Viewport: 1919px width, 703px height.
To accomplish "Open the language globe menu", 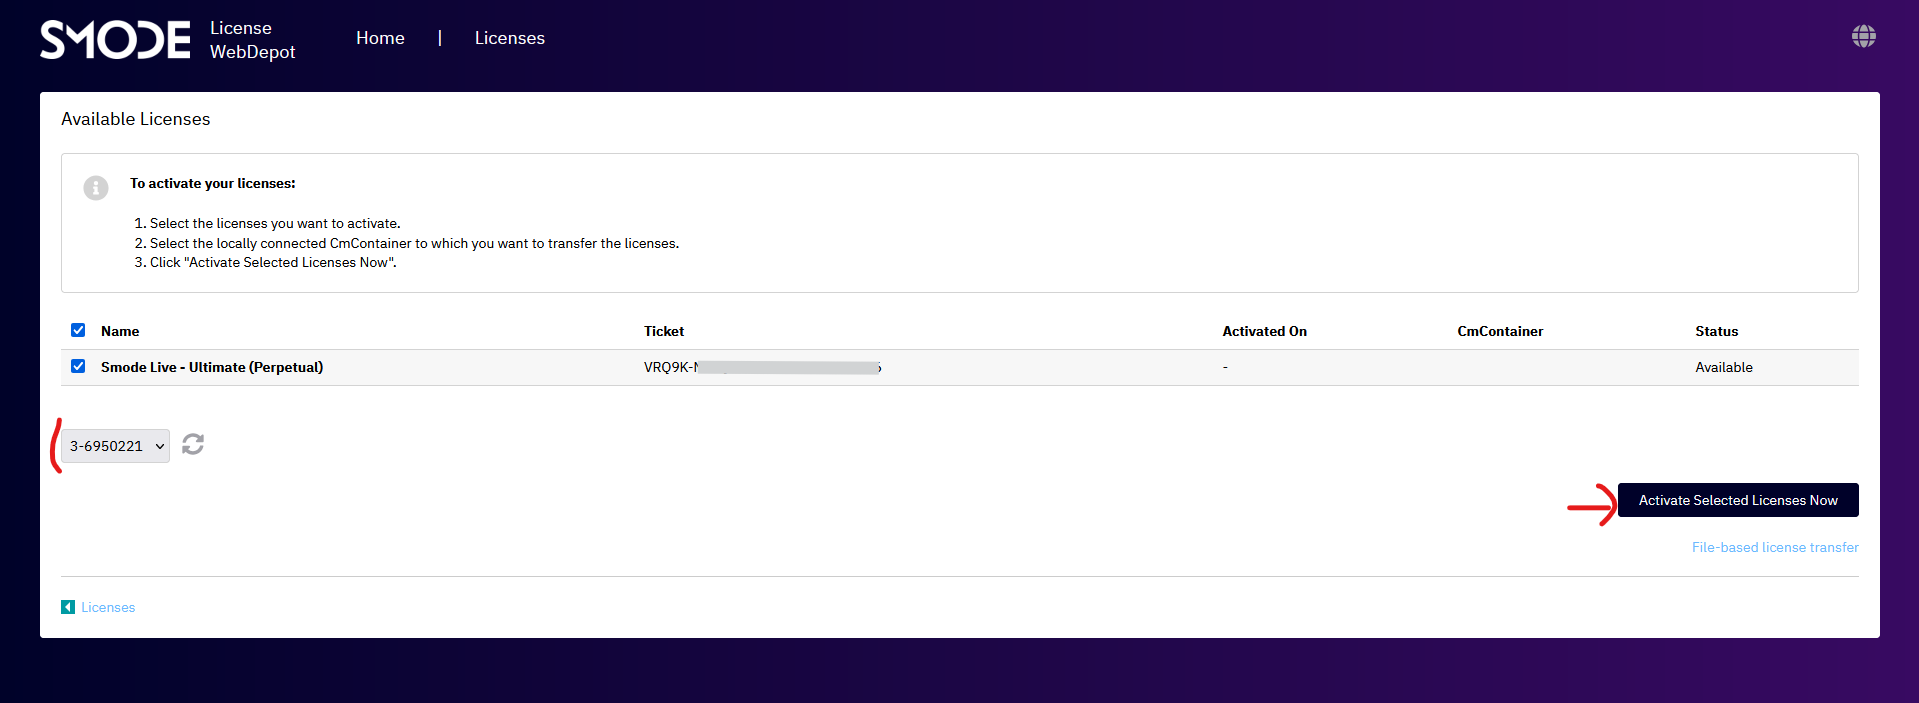I will tap(1863, 37).
